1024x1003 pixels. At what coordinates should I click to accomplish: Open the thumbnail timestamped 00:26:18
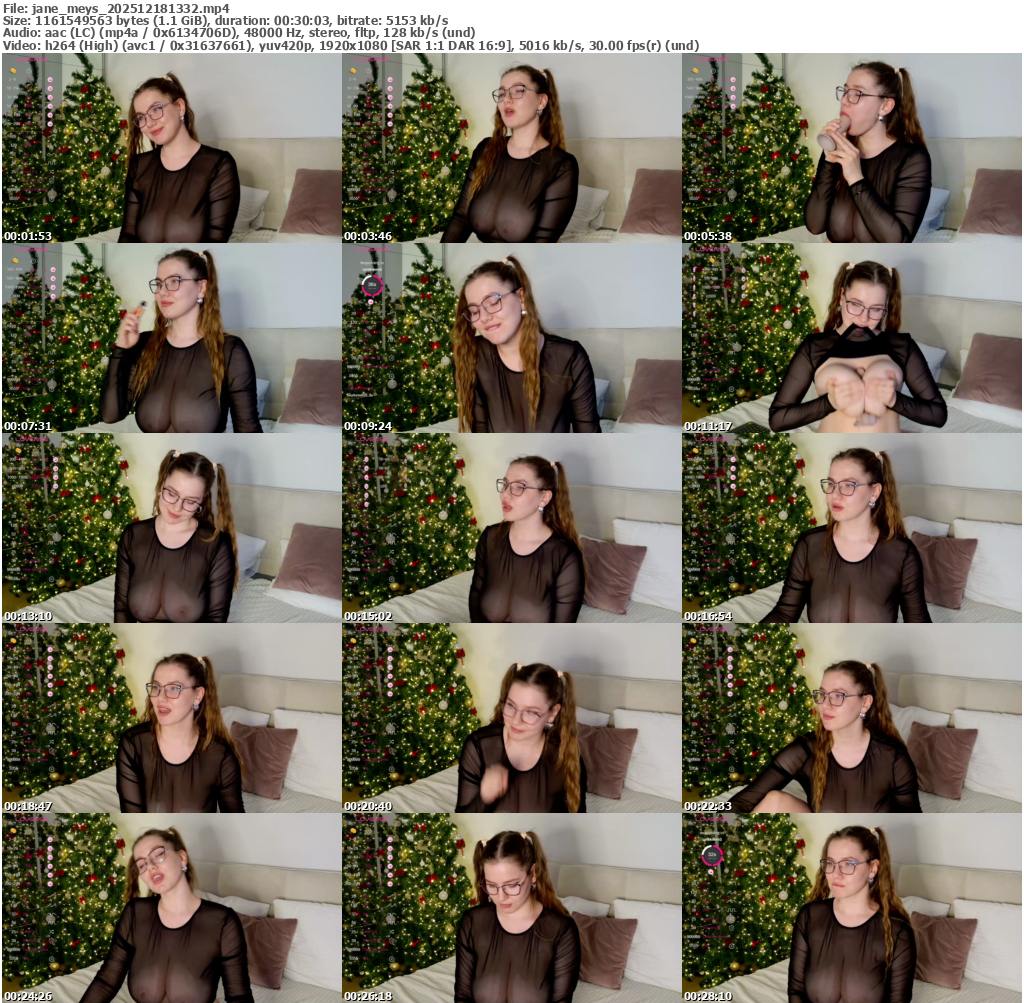click(x=511, y=908)
